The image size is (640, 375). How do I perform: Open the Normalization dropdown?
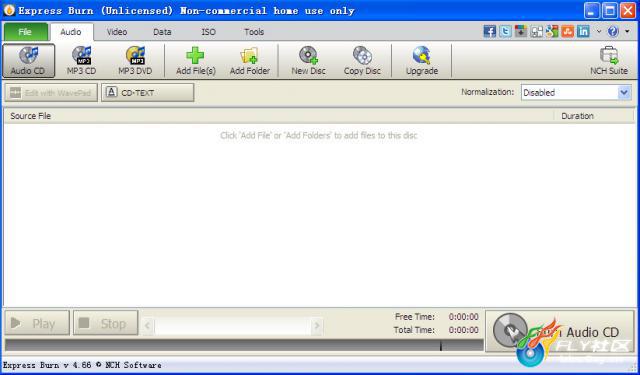click(x=576, y=93)
